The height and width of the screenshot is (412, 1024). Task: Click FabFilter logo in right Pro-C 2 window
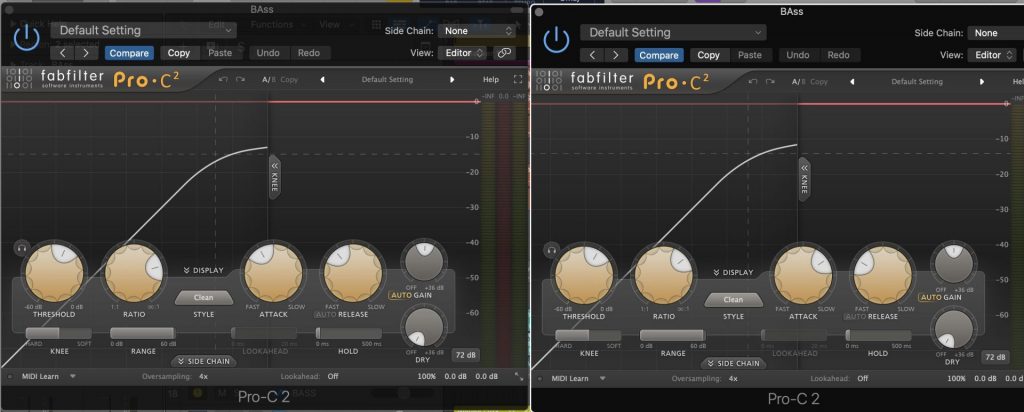point(584,81)
